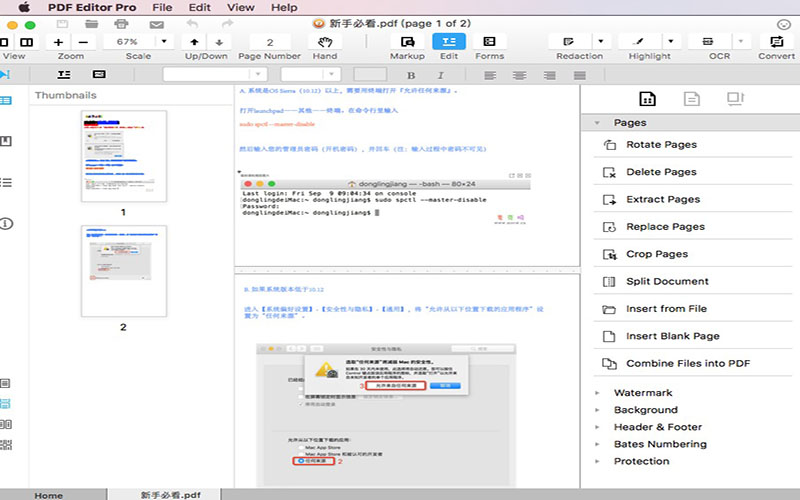Open the Edit menu in the menu bar
This screenshot has height=500, width=800.
(199, 7)
